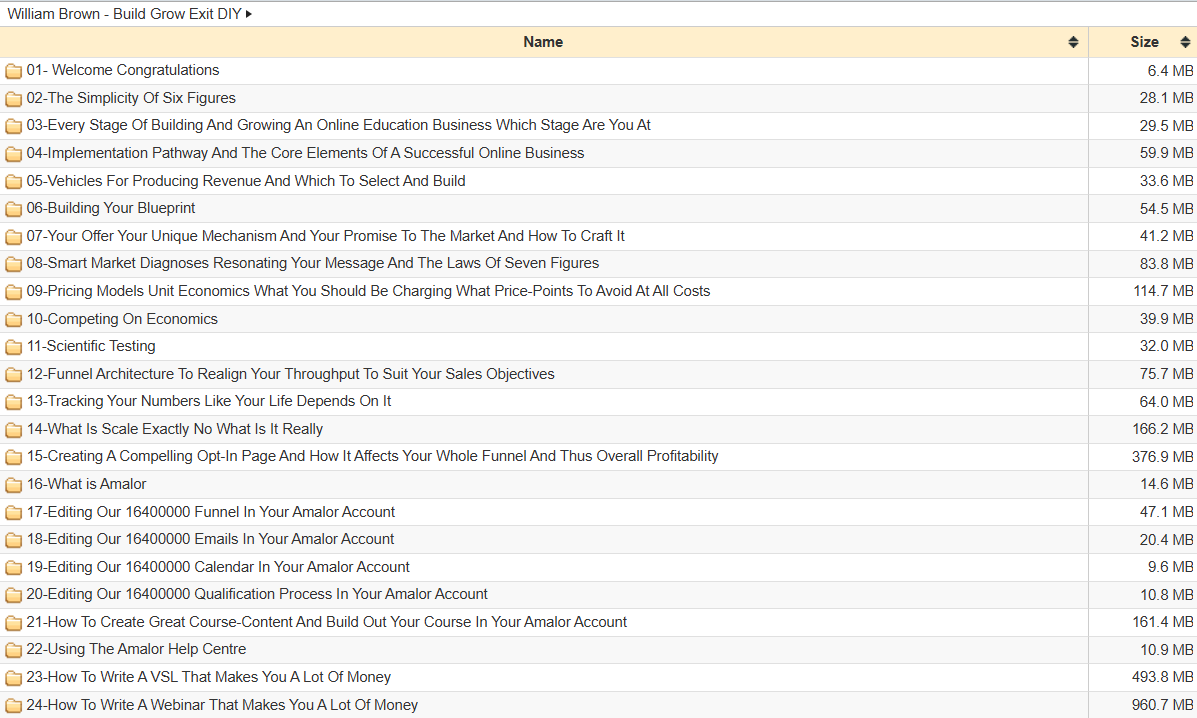Screen dimensions: 1197x718
Task: Open 13-Tracking Your Numbers folder link
Action: tap(208, 401)
